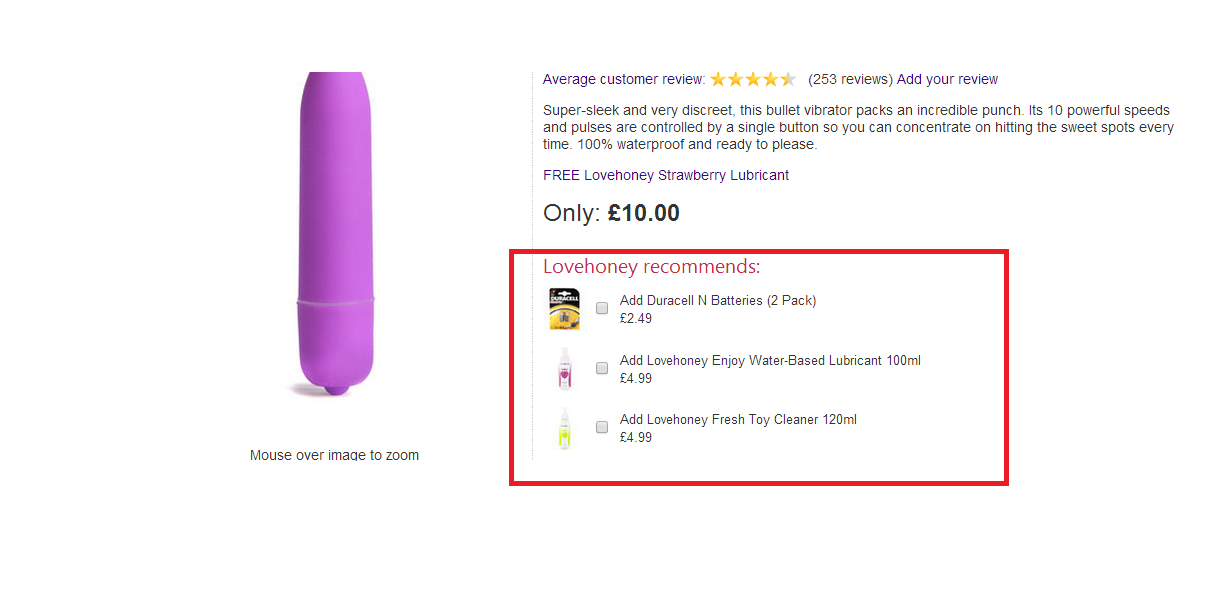The image size is (1216, 591).
Task: Check the Fresh Toy Cleaner 120ml checkbox
Action: point(602,427)
